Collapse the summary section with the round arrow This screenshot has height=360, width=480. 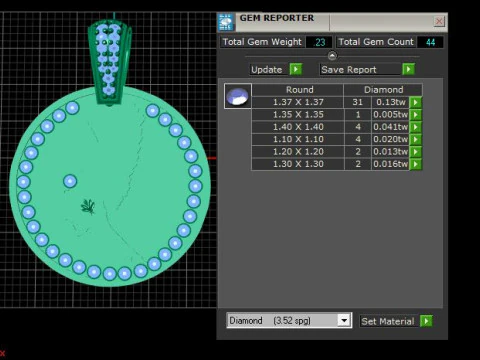[332, 55]
